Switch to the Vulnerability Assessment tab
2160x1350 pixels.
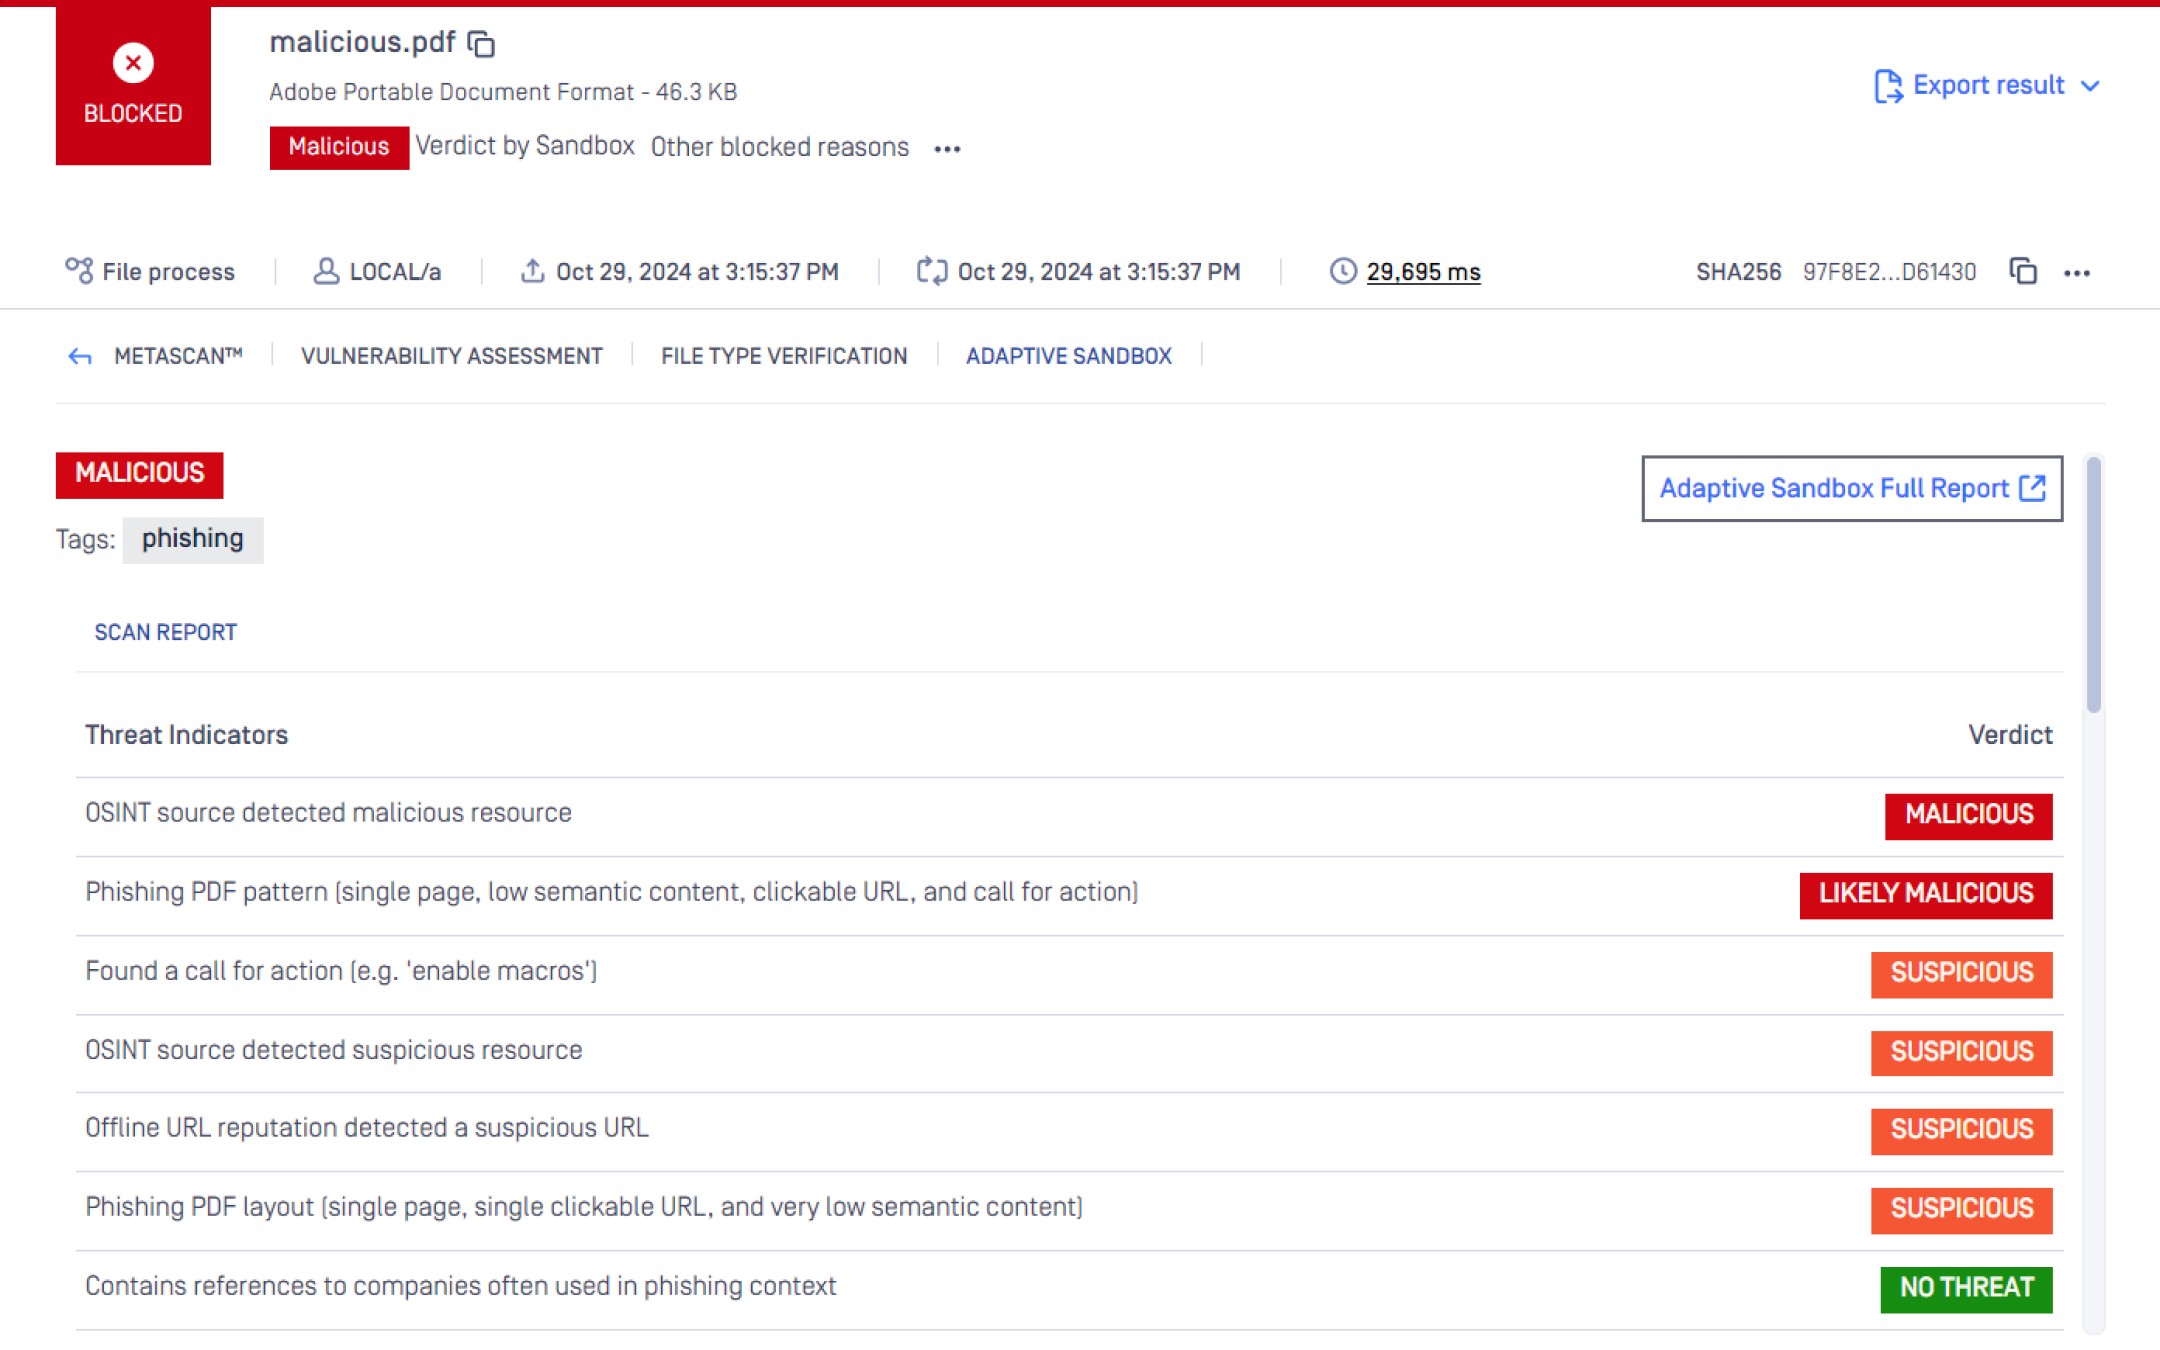tap(452, 355)
